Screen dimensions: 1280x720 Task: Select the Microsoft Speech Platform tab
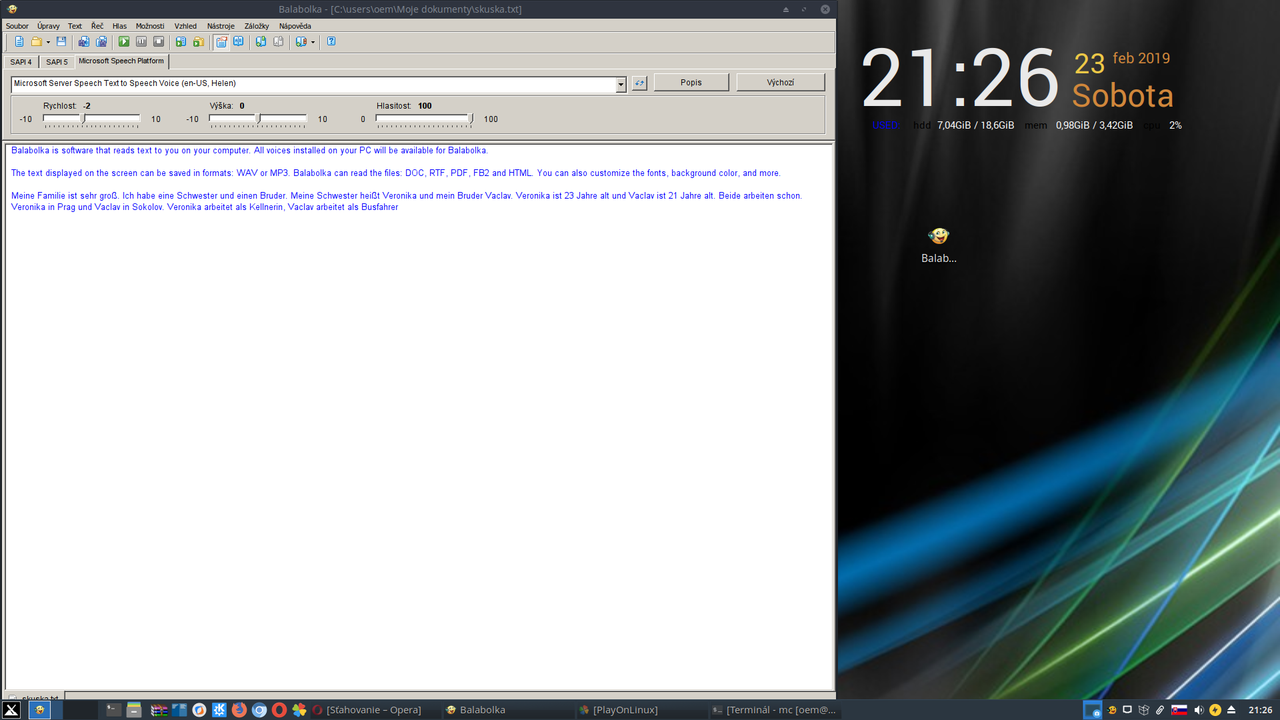pyautogui.click(x=121, y=61)
